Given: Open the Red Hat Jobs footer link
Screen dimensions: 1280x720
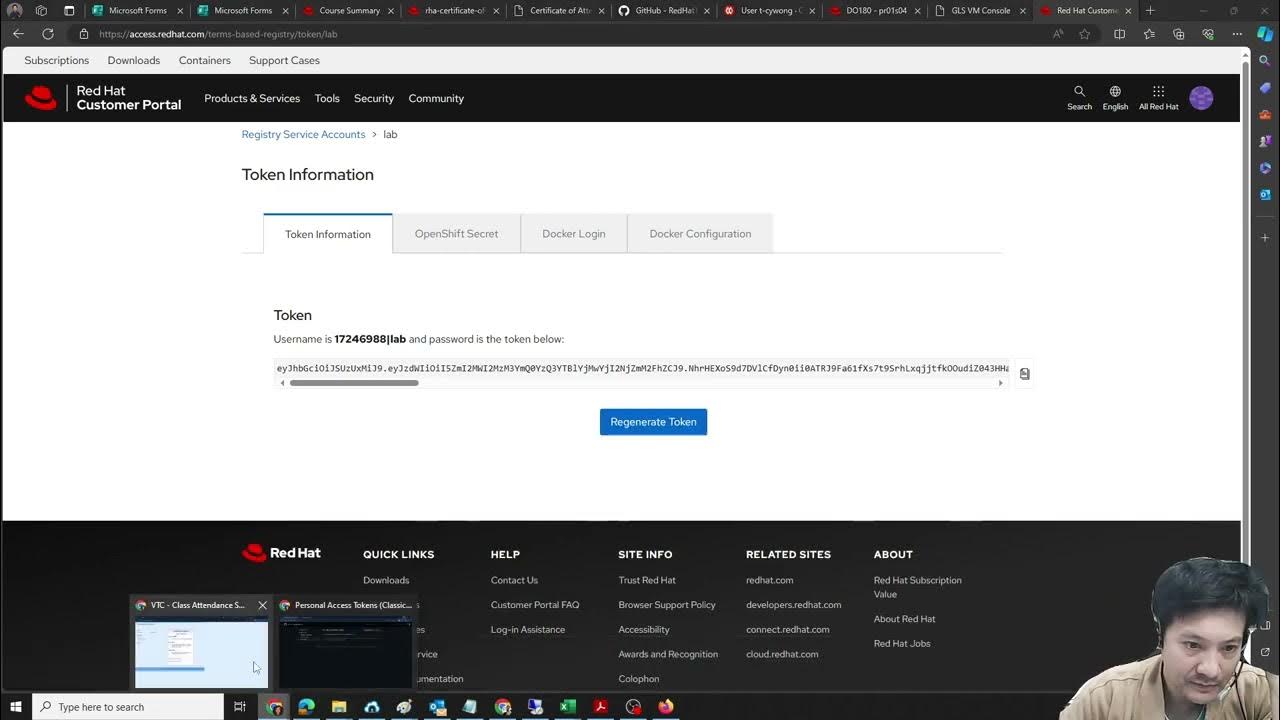Looking at the screenshot, I should click(x=902, y=643).
